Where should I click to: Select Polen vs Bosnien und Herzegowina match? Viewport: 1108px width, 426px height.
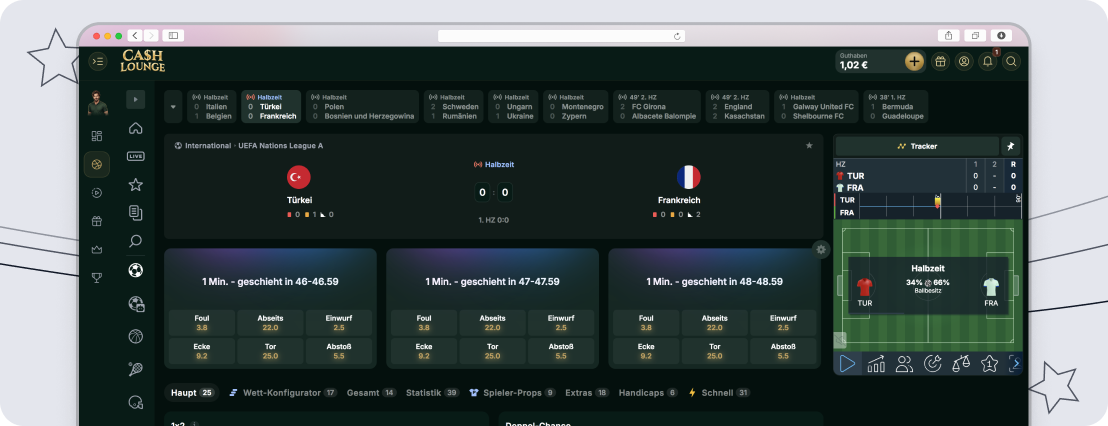tap(363, 107)
